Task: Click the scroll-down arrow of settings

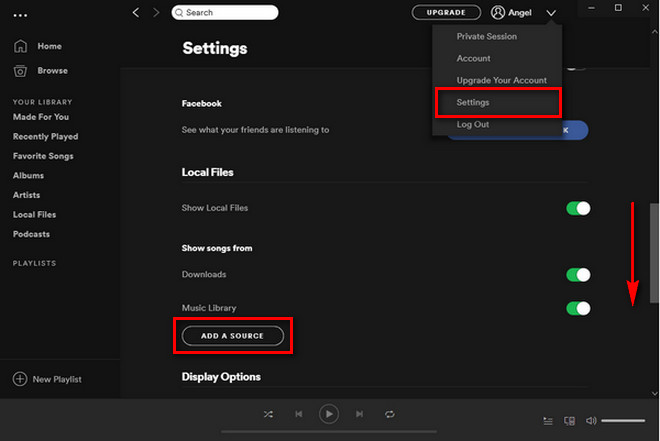Action: [654, 394]
